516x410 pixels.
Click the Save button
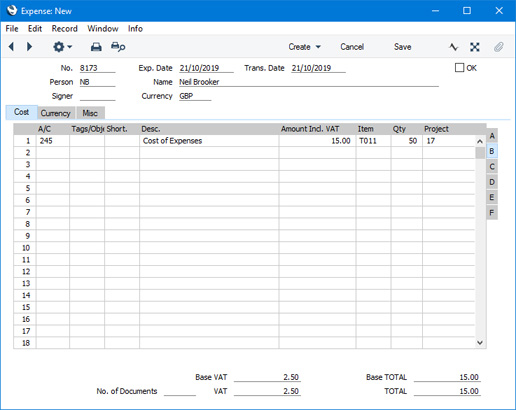point(403,47)
